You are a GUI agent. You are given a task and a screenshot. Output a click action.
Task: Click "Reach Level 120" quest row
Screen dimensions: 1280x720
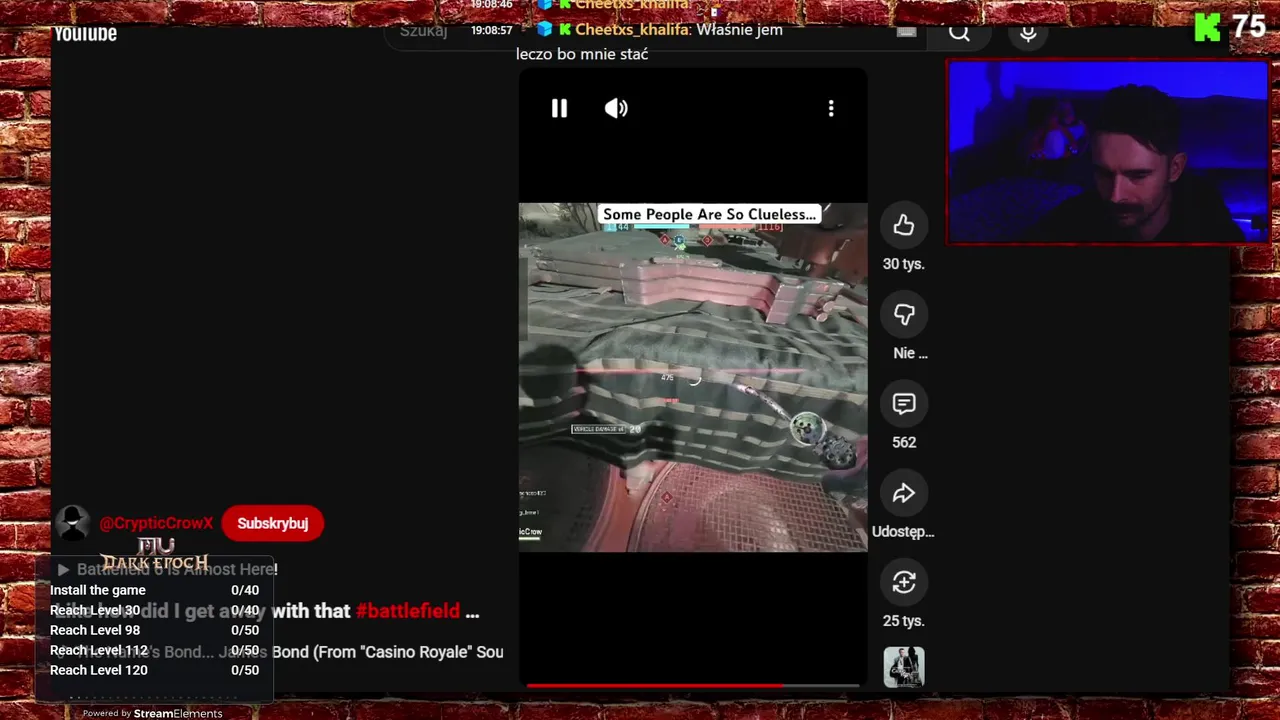pos(154,670)
